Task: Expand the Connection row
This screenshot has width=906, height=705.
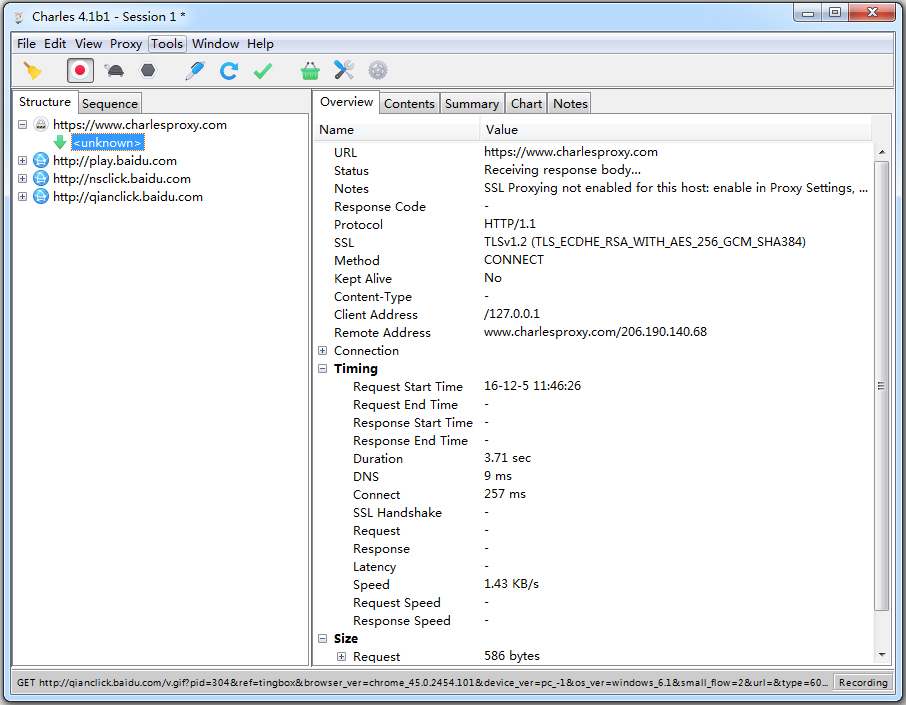Action: 323,351
